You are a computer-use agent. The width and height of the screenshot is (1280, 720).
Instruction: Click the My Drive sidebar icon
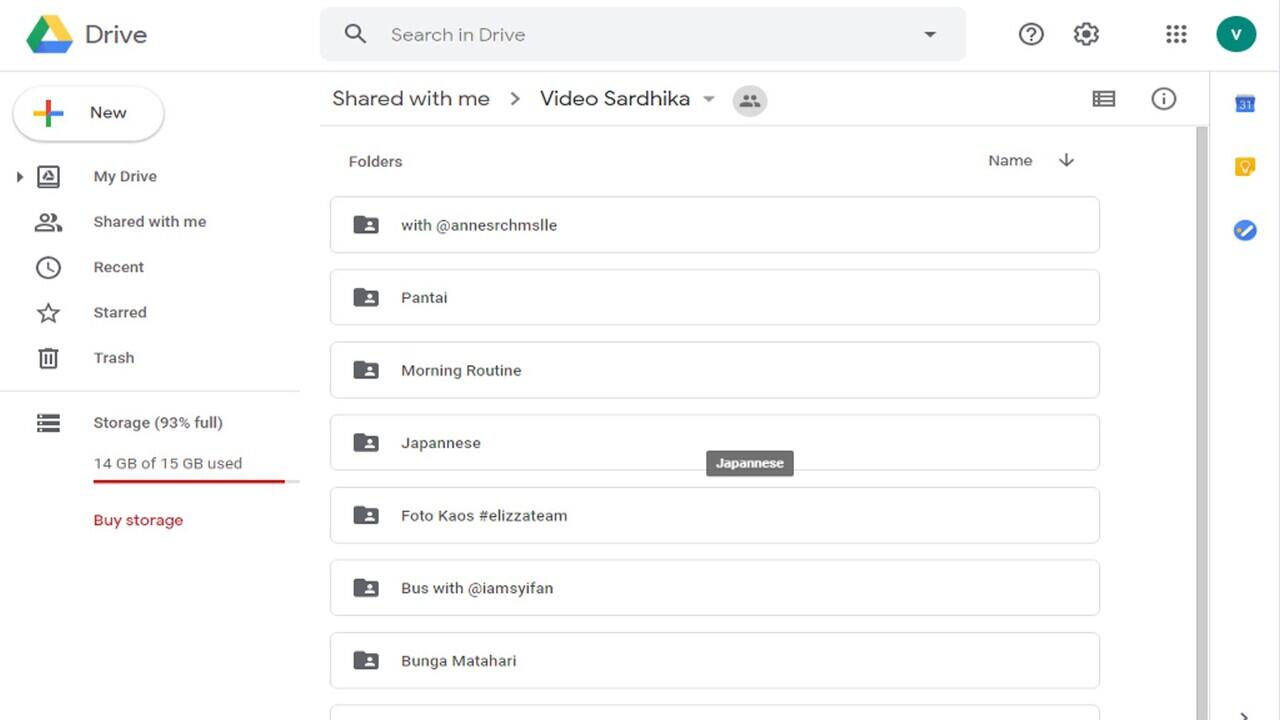tap(48, 177)
